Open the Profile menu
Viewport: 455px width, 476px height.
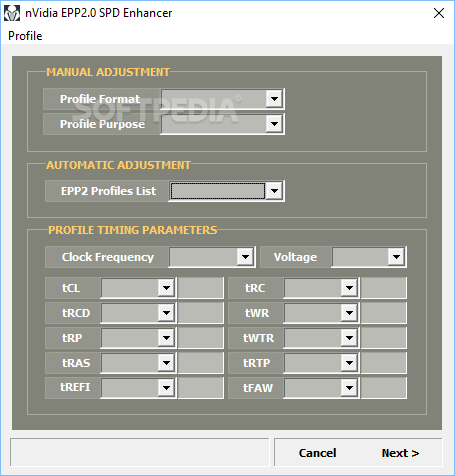(x=25, y=36)
